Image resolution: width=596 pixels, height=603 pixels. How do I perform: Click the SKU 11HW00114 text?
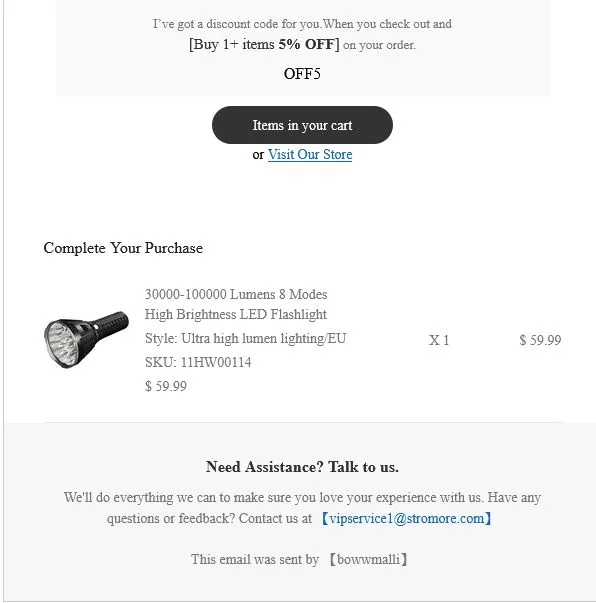tap(198, 362)
